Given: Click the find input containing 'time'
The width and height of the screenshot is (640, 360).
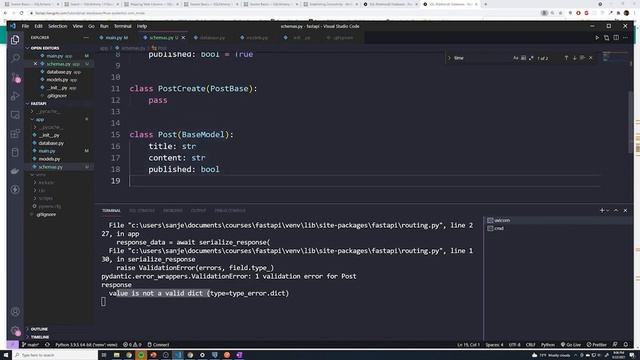Looking at the screenshot, I should point(482,58).
